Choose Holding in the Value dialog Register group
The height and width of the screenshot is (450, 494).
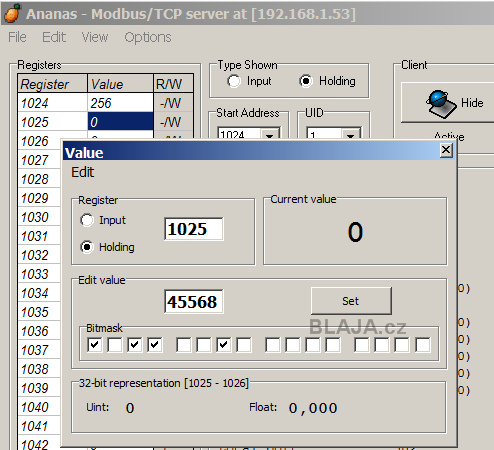tap(87, 247)
